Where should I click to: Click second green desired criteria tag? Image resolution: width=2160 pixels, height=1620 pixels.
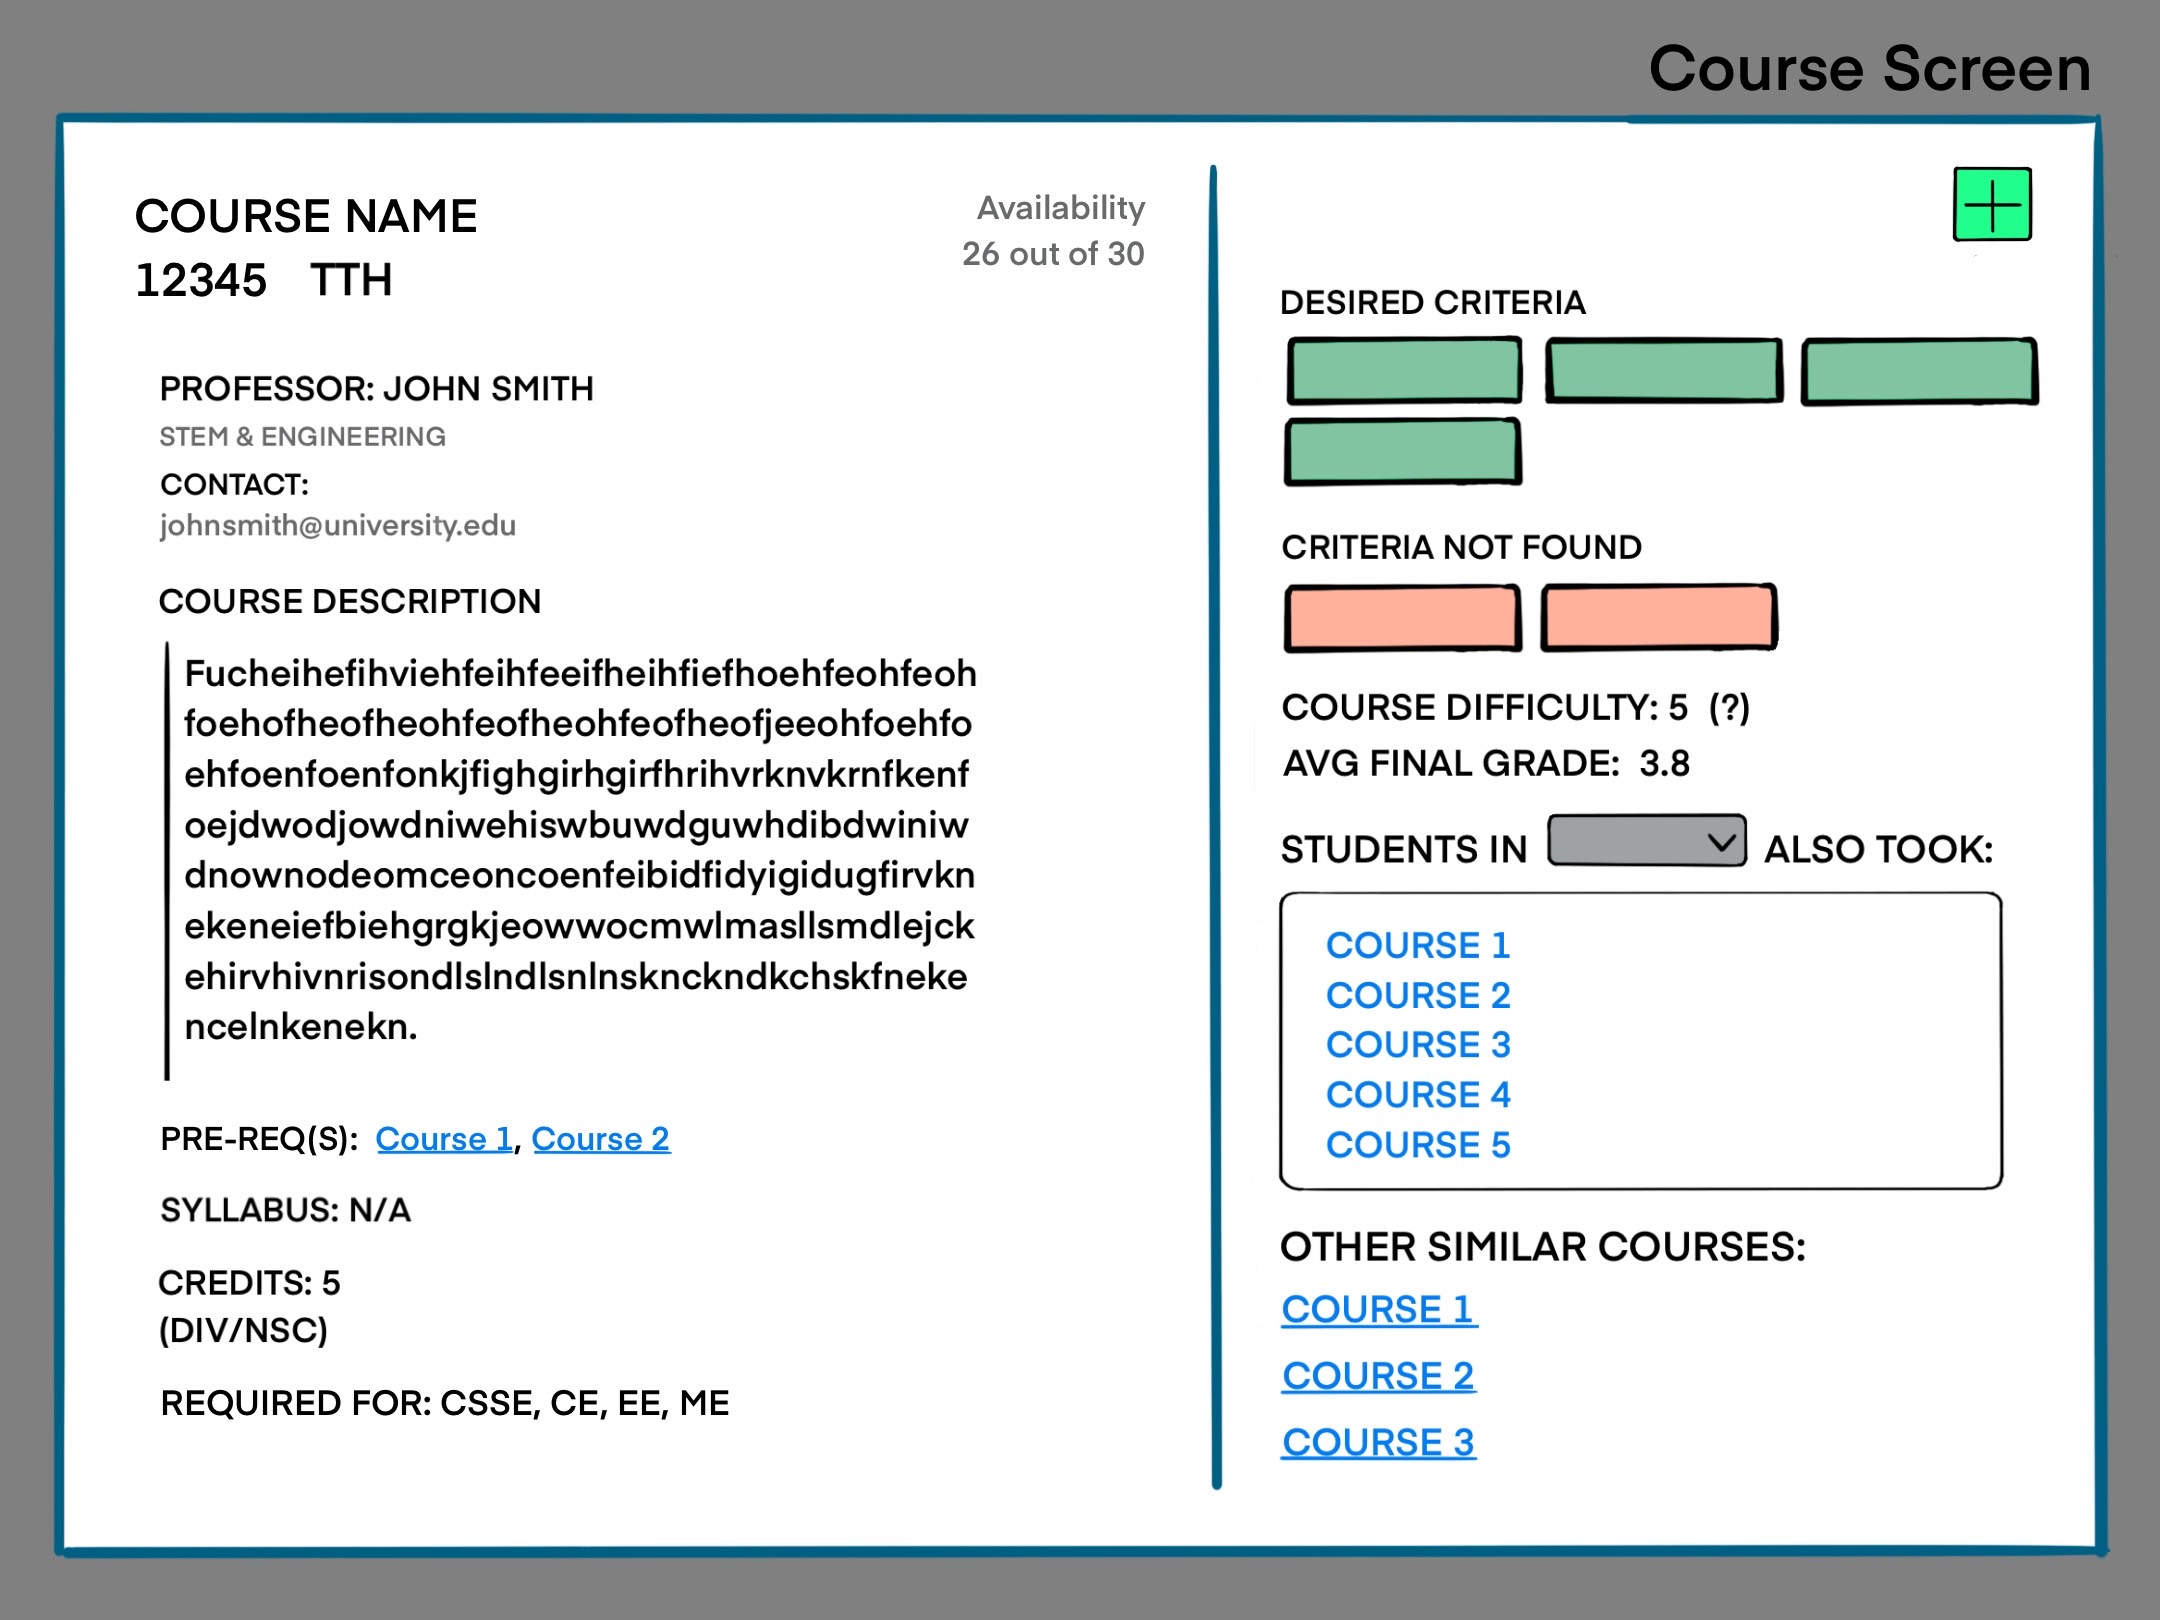[x=1663, y=371]
